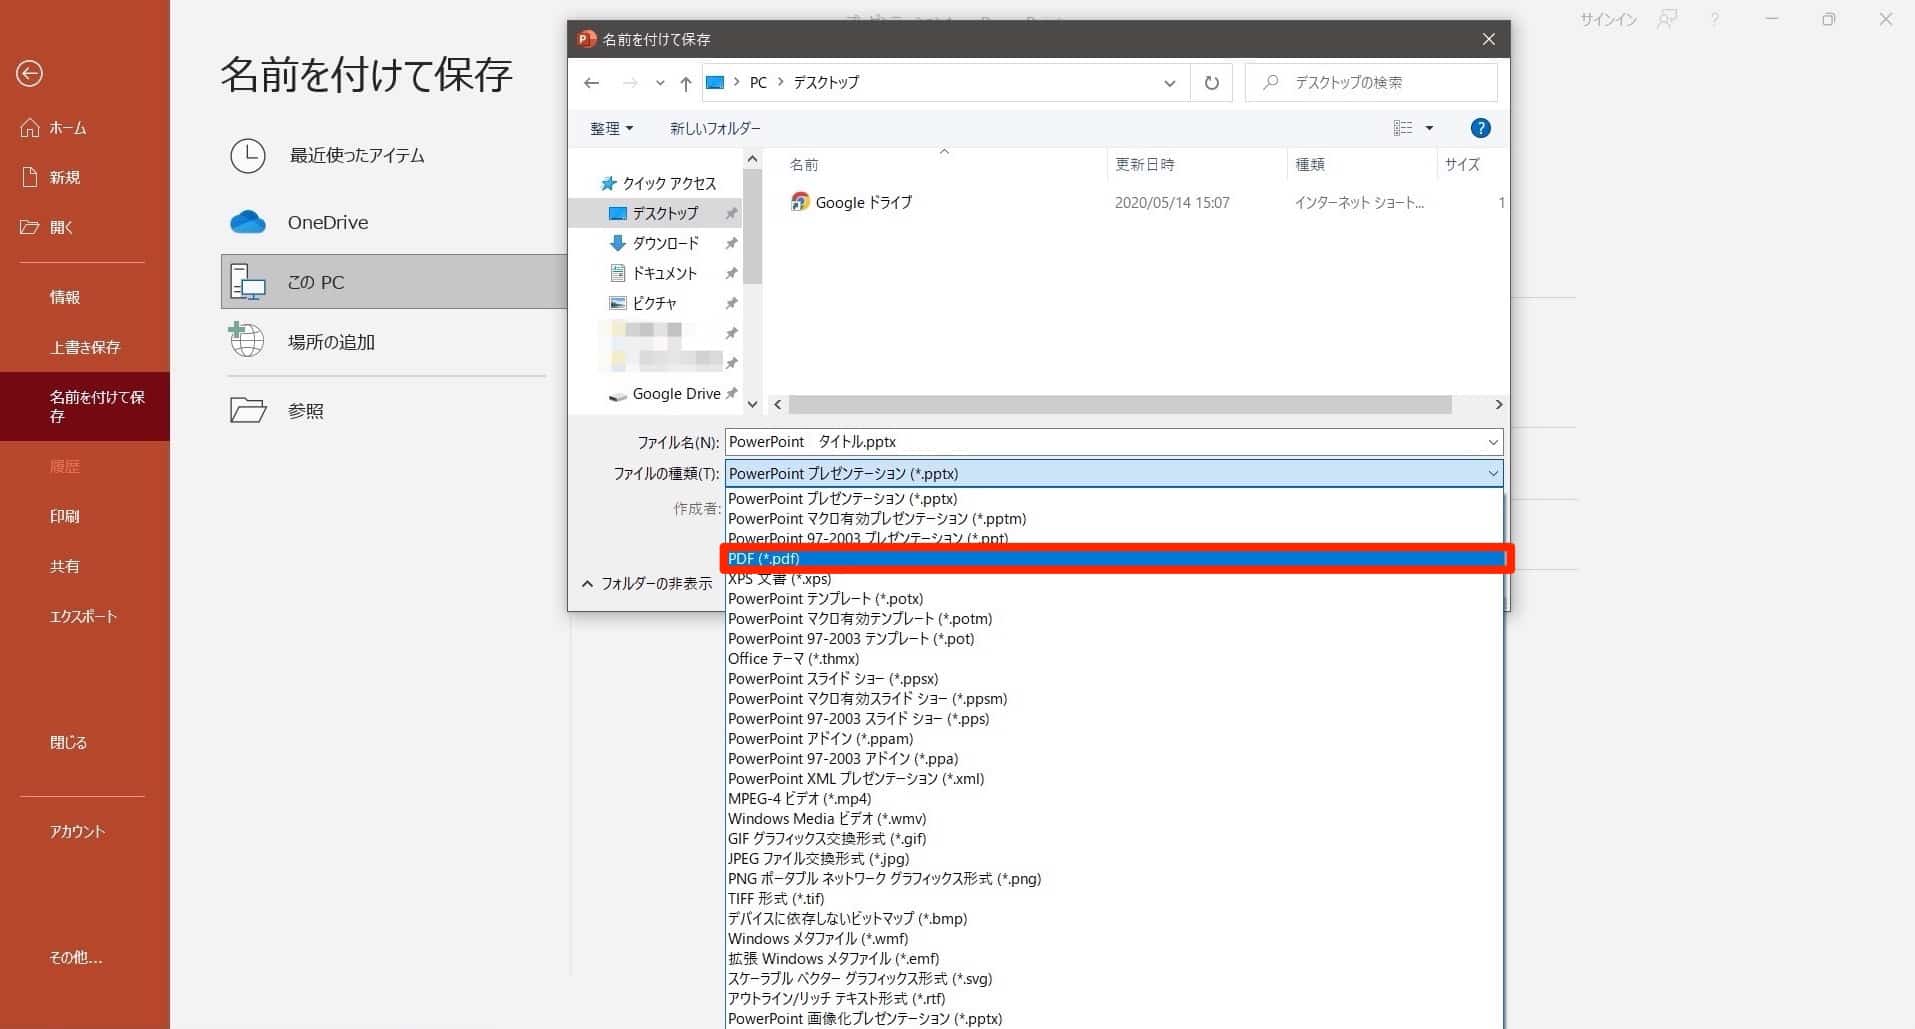Select 上書き保存 in the sidebar

coord(85,347)
